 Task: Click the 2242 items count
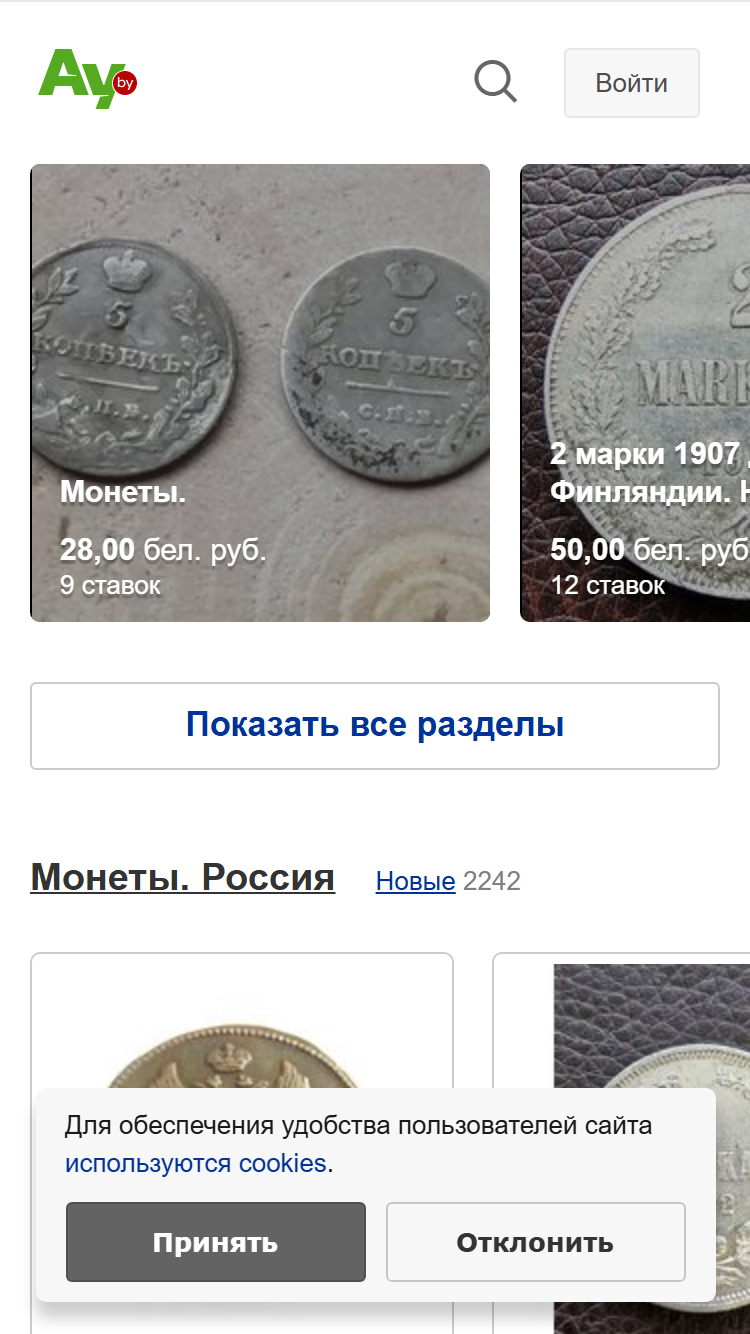tap(492, 881)
